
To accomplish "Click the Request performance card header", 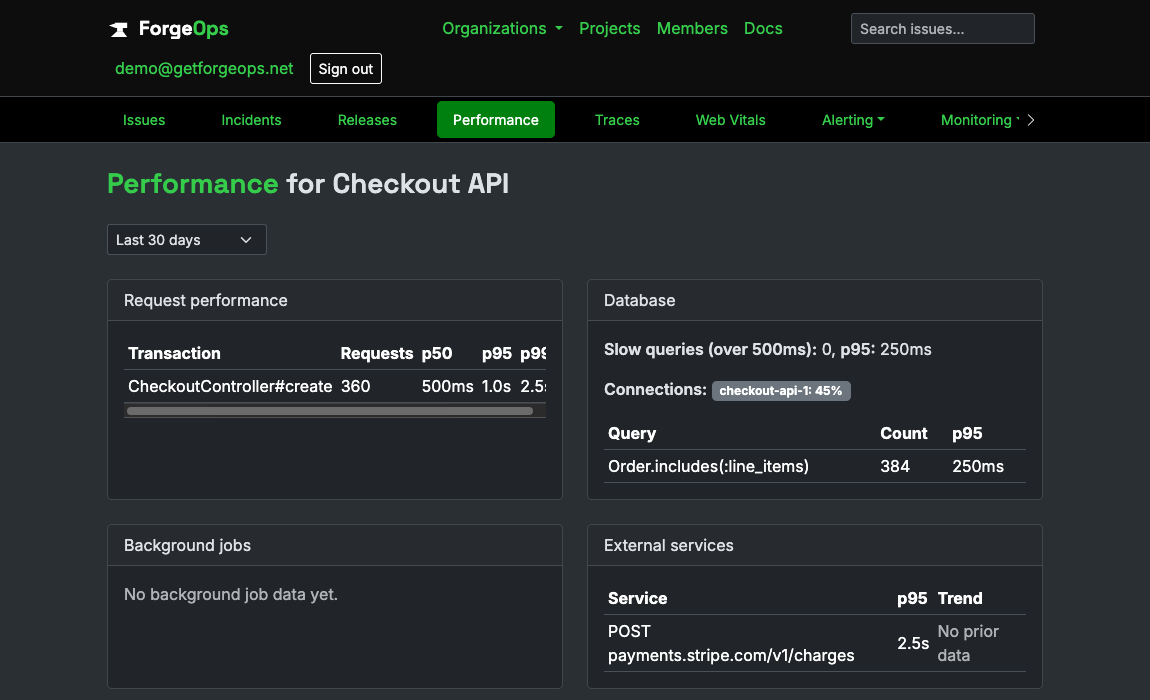I will (x=335, y=300).
